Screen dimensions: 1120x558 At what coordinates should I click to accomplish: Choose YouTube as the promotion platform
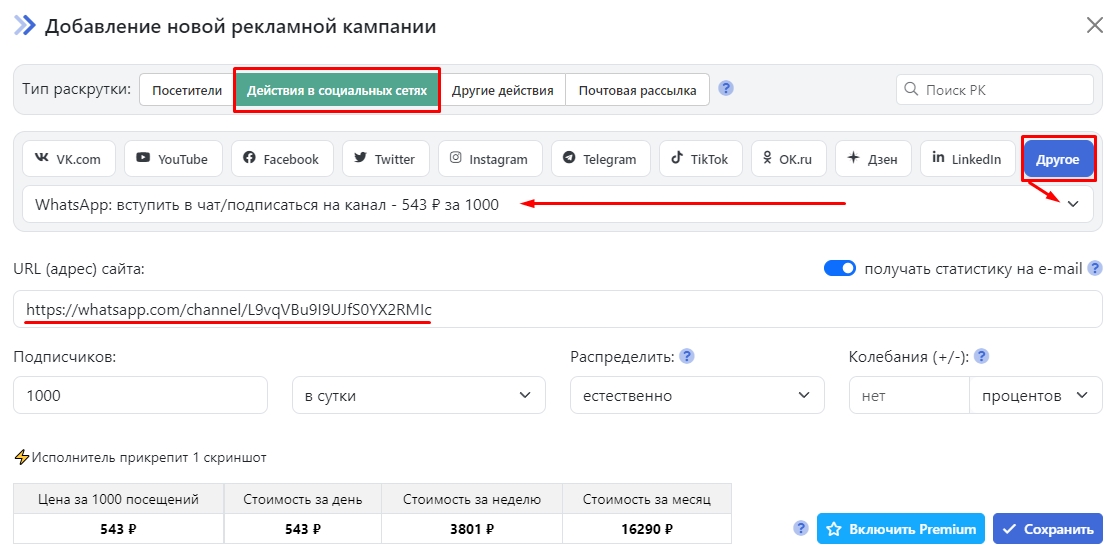tap(172, 159)
